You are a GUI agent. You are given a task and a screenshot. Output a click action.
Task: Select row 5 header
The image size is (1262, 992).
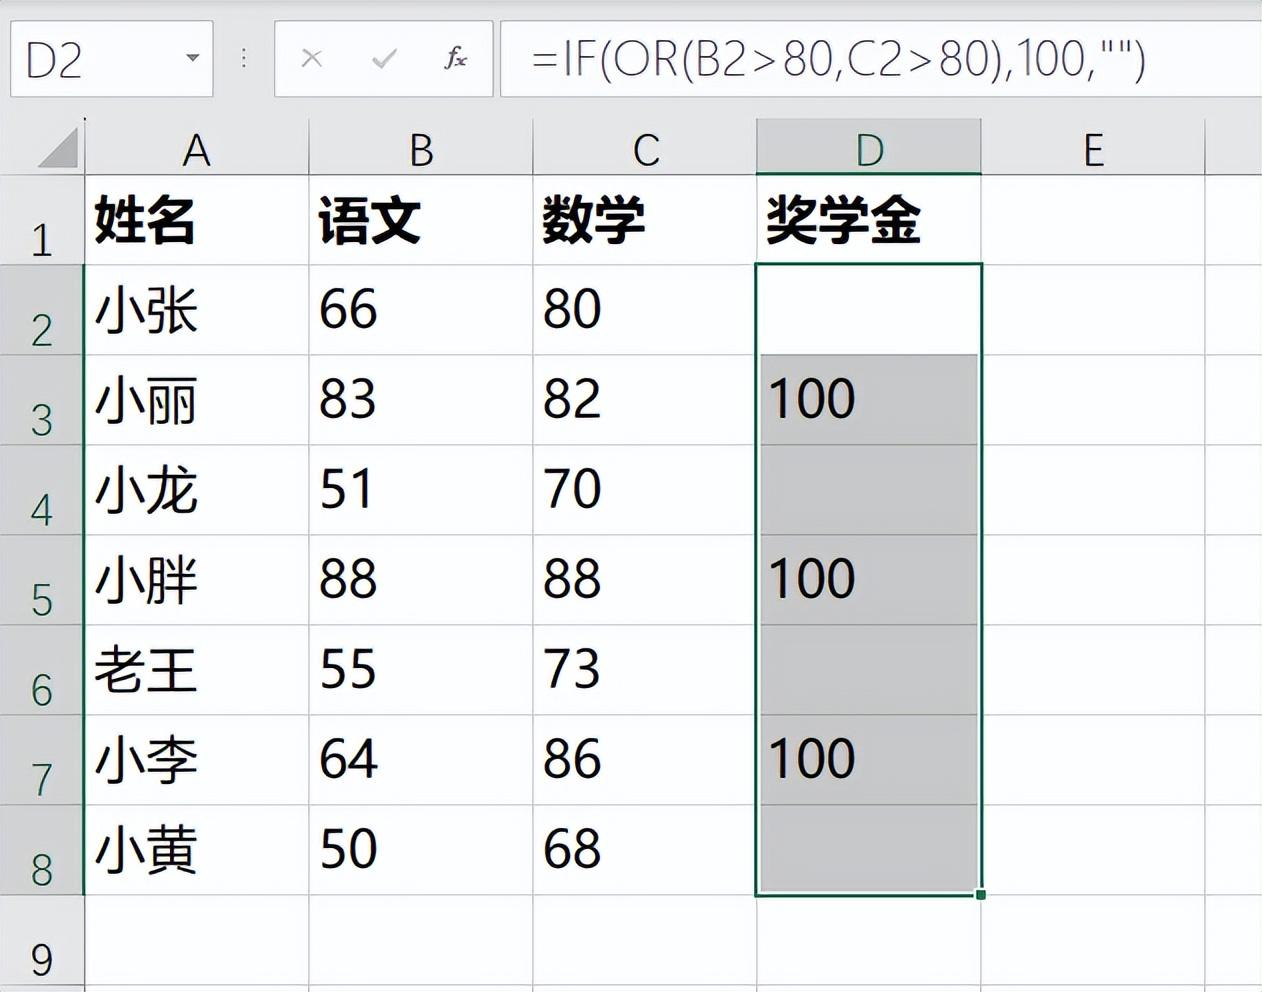pos(42,580)
